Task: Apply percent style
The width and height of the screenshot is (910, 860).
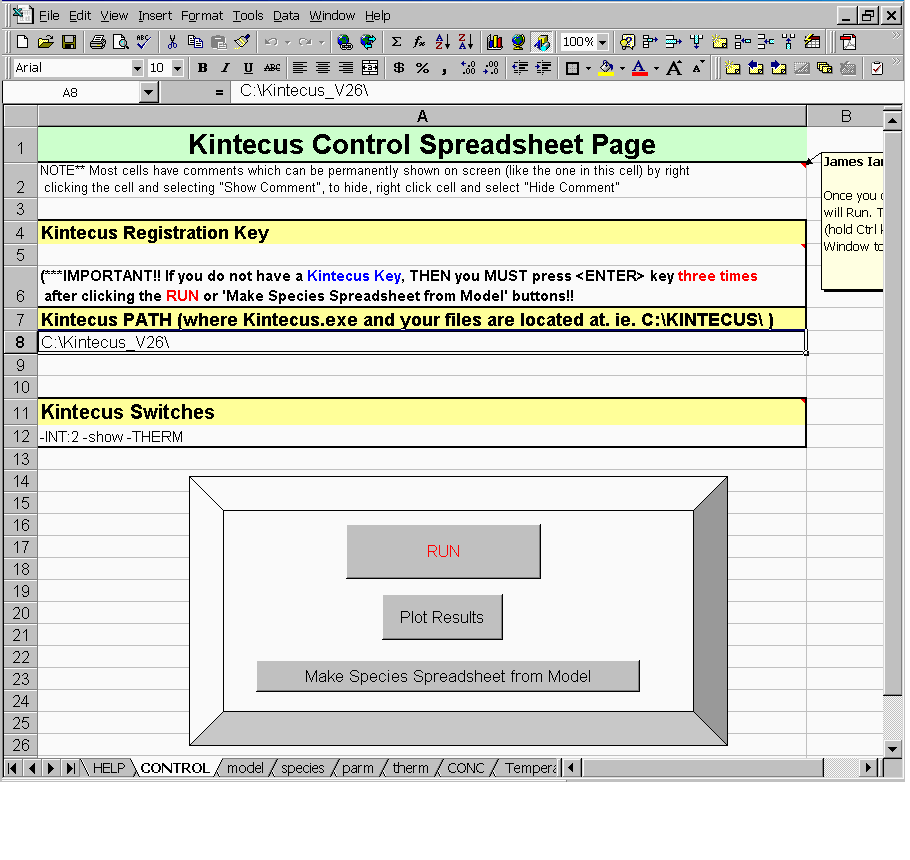Action: coord(422,68)
